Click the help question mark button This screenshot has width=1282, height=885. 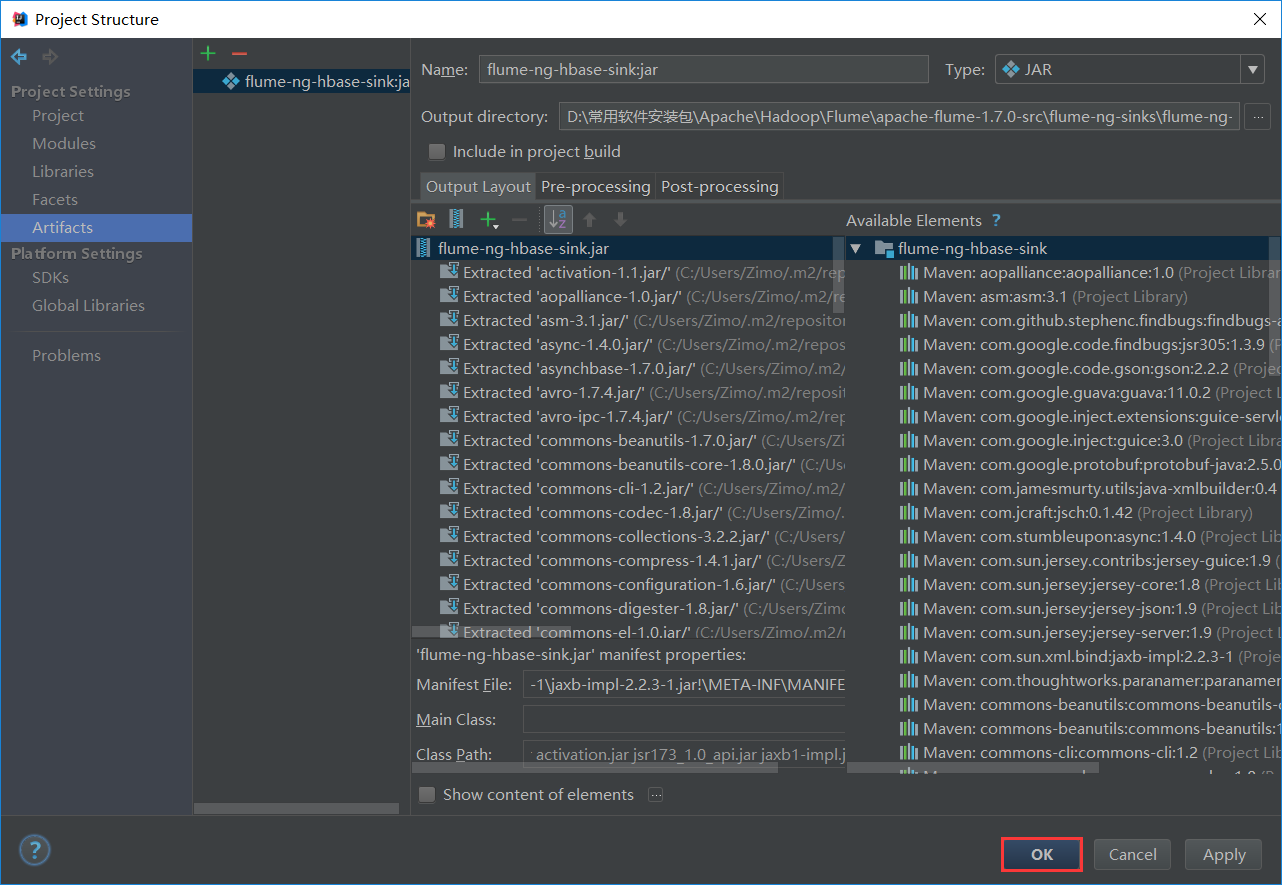[35, 851]
